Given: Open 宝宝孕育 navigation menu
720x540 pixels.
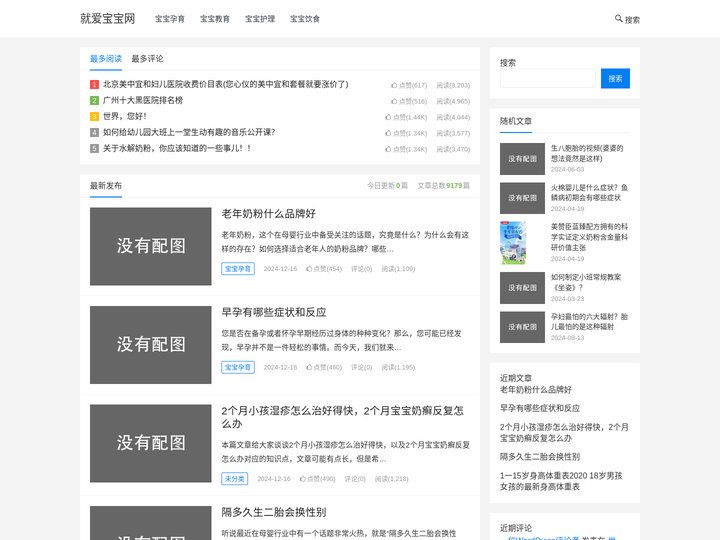Looking at the screenshot, I should click(x=169, y=19).
